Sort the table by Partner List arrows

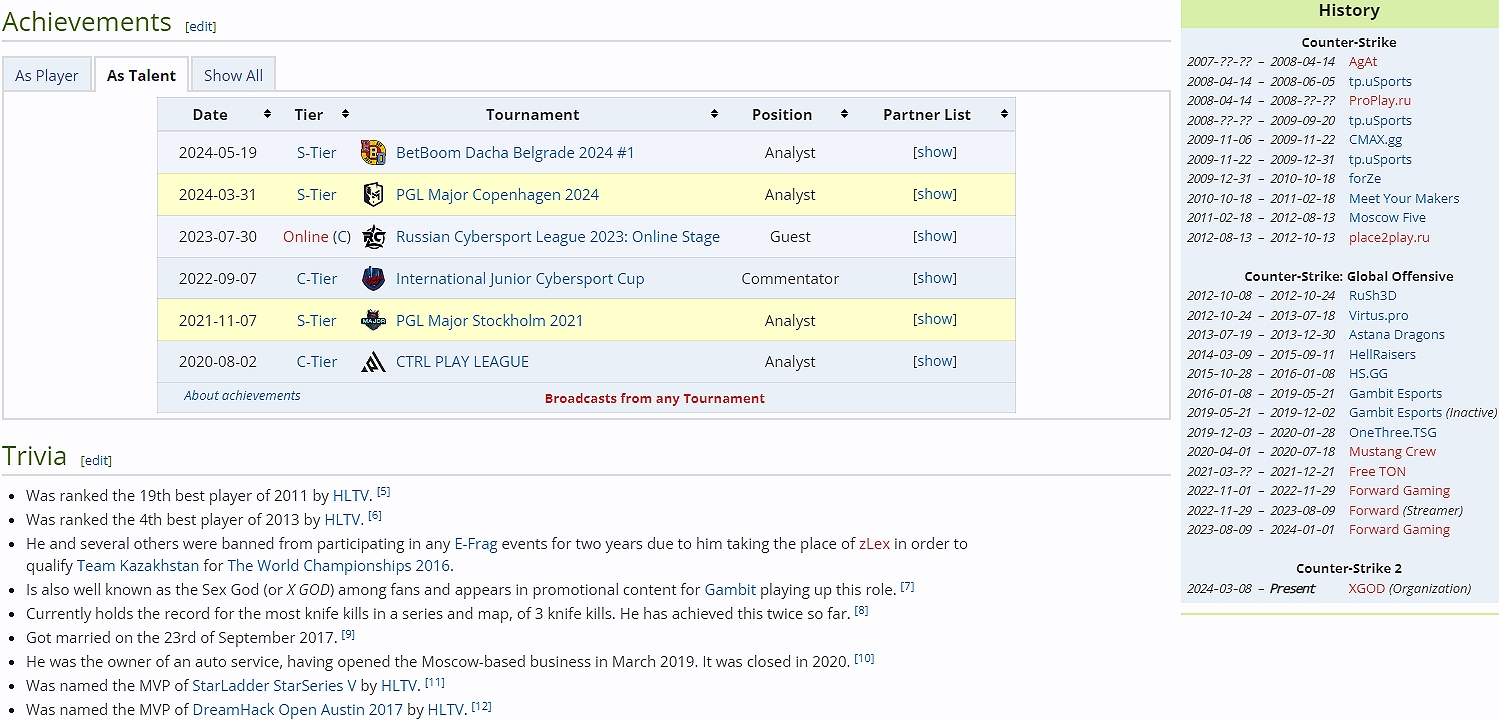(1002, 114)
